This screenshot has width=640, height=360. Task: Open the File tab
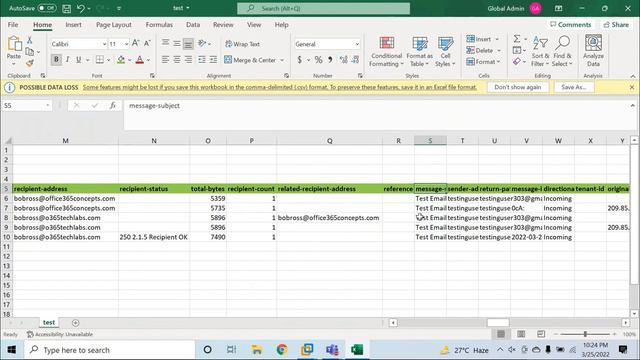coord(13,25)
